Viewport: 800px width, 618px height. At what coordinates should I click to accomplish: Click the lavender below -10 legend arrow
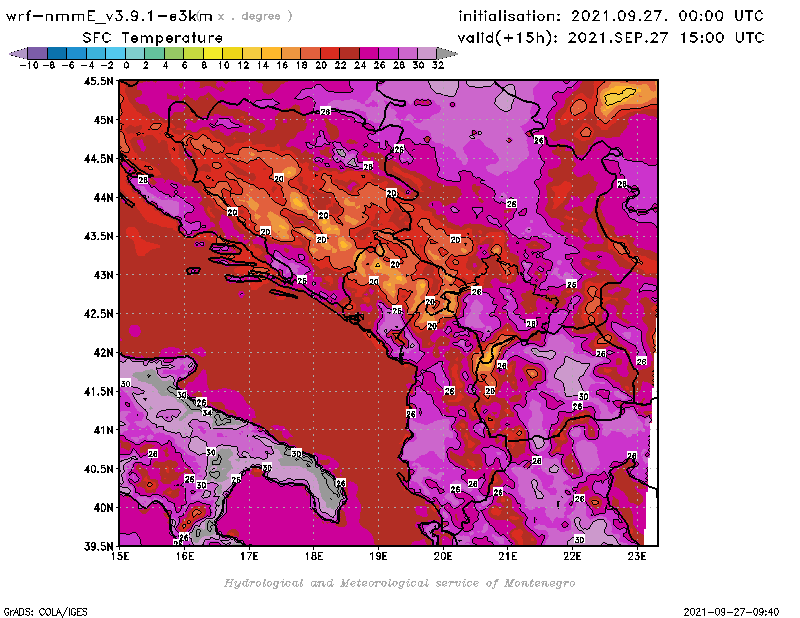[x=18, y=53]
